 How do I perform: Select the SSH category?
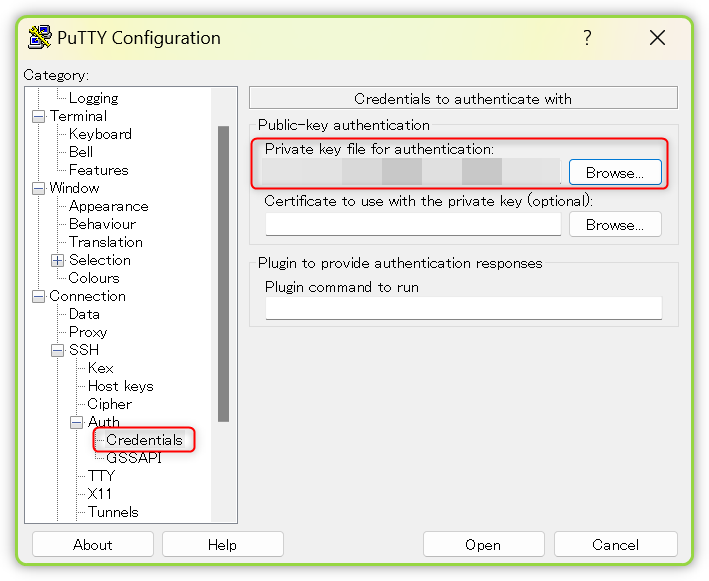(84, 350)
